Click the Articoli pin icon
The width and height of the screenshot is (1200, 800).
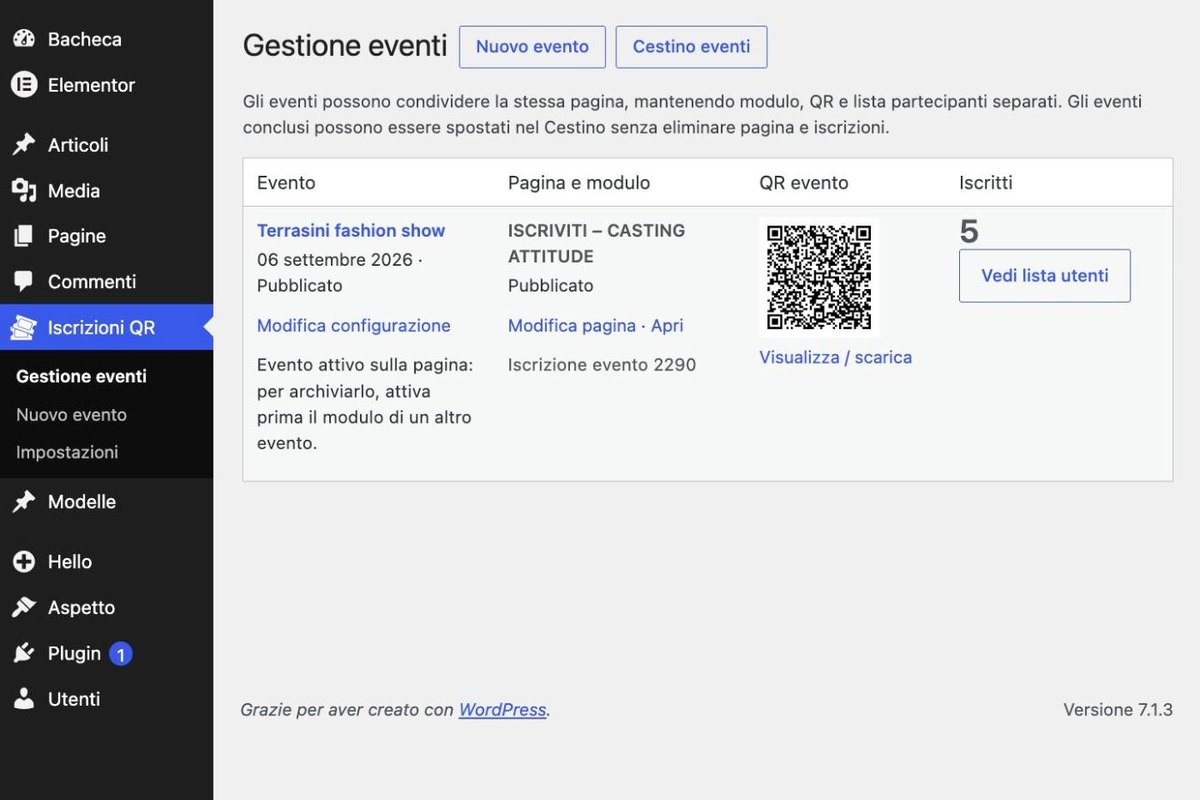pyautogui.click(x=24, y=145)
